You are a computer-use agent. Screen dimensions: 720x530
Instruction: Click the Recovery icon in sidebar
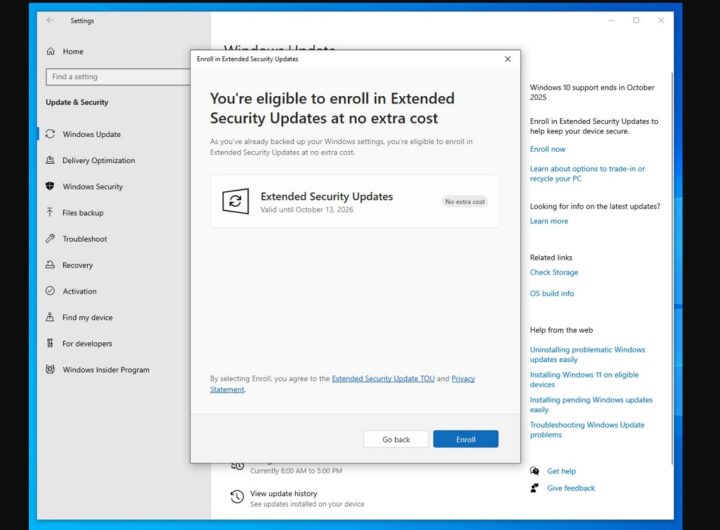pos(50,265)
